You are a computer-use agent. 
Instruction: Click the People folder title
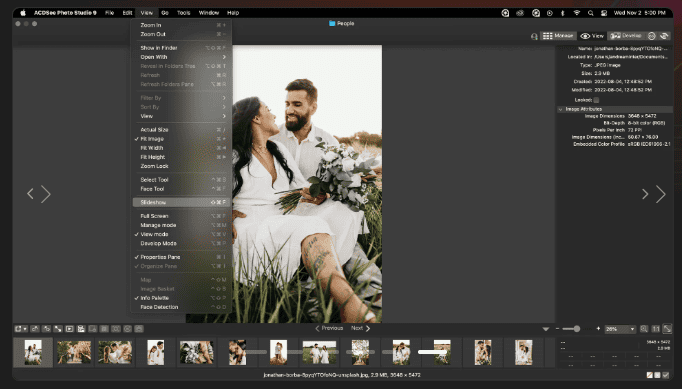(341, 23)
